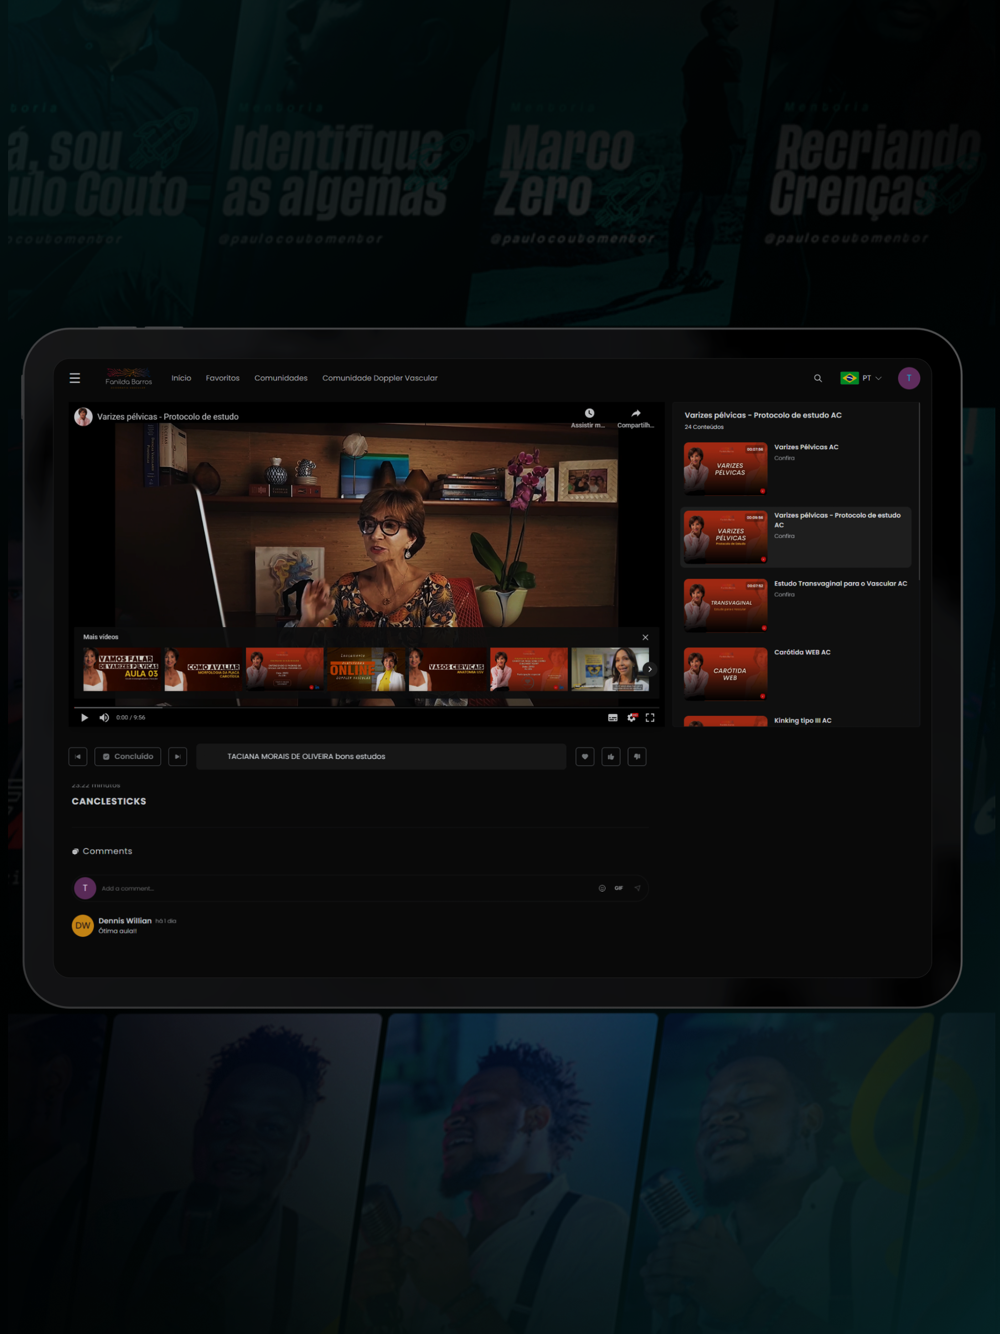Image resolution: width=1000 pixels, height=1334 pixels.
Task: Open Comunidade Doppler Vascular
Action: click(380, 378)
